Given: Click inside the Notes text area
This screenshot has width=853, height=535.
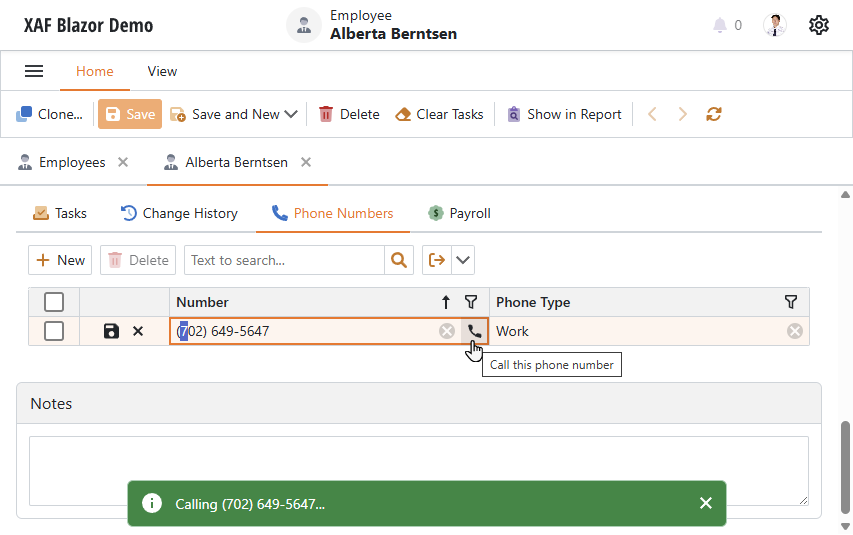Looking at the screenshot, I should [x=418, y=471].
